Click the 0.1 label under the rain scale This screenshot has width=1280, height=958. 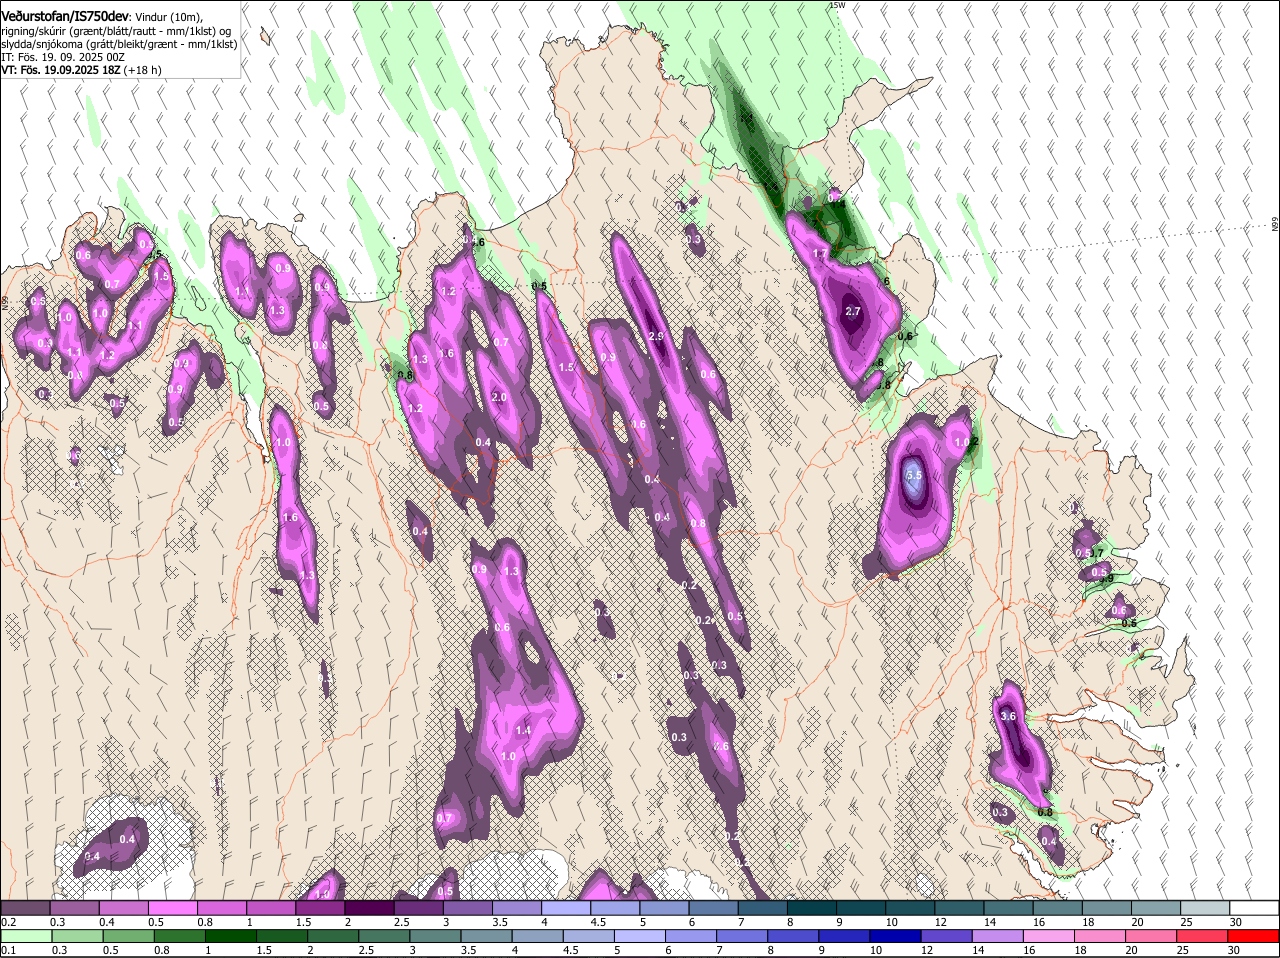coord(9,951)
